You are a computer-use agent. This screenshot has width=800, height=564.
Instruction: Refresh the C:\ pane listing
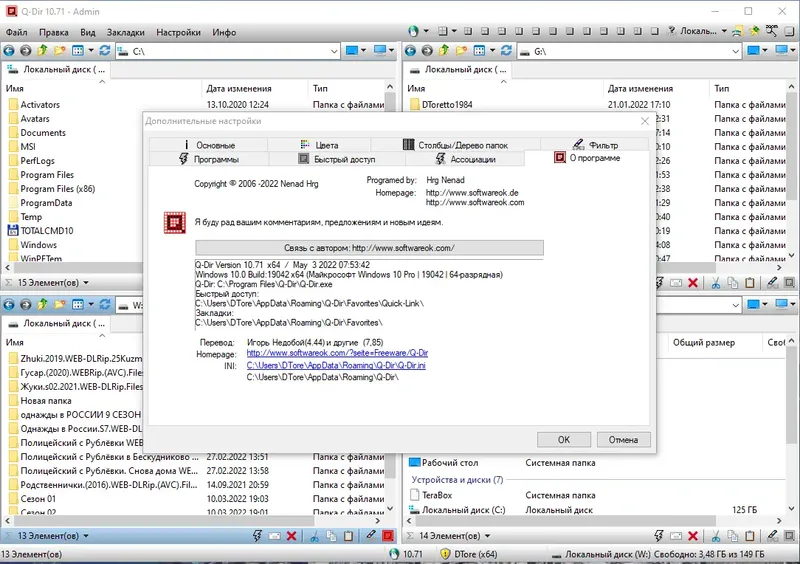coord(105,51)
